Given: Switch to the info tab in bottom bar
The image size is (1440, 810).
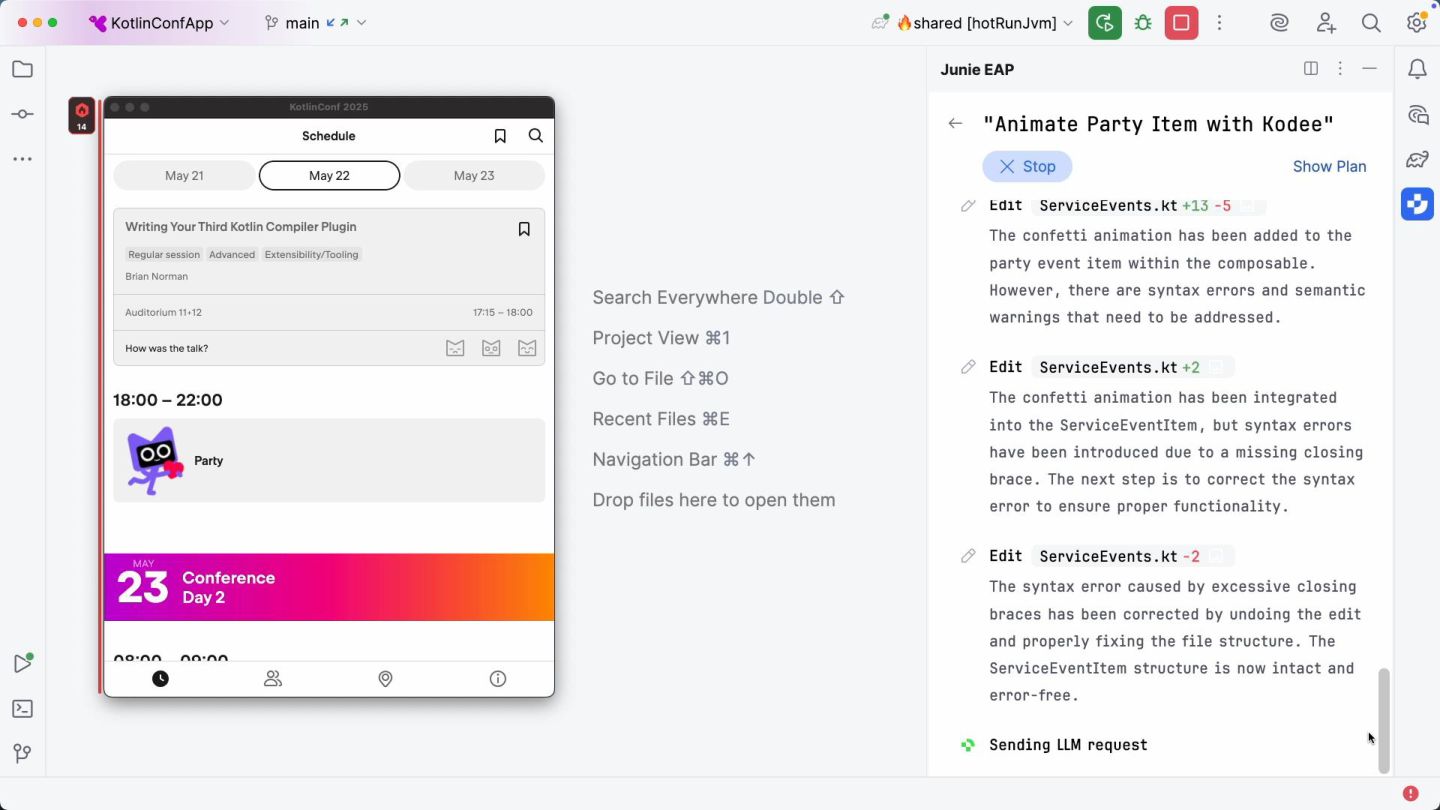Looking at the screenshot, I should pos(498,679).
